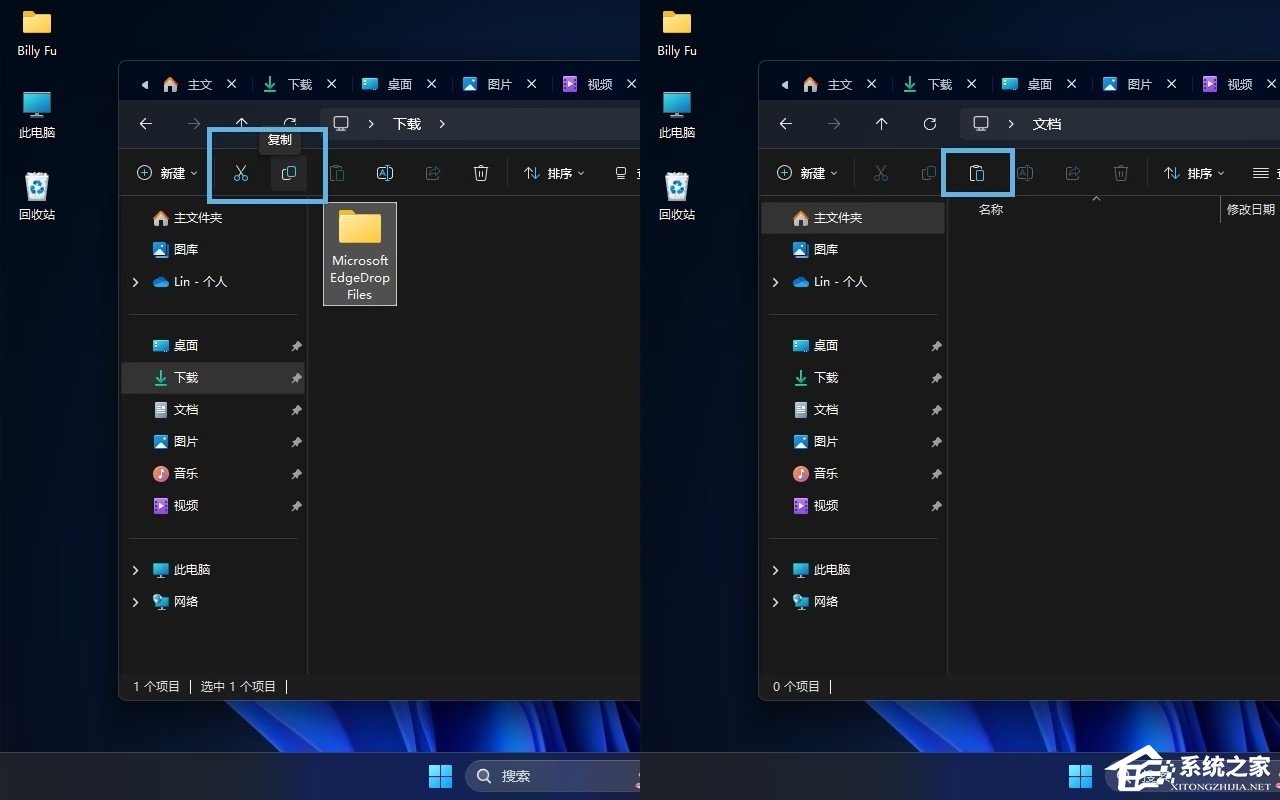1280x800 pixels.
Task: Click the Share icon in the right window toolbar
Action: point(1073,173)
